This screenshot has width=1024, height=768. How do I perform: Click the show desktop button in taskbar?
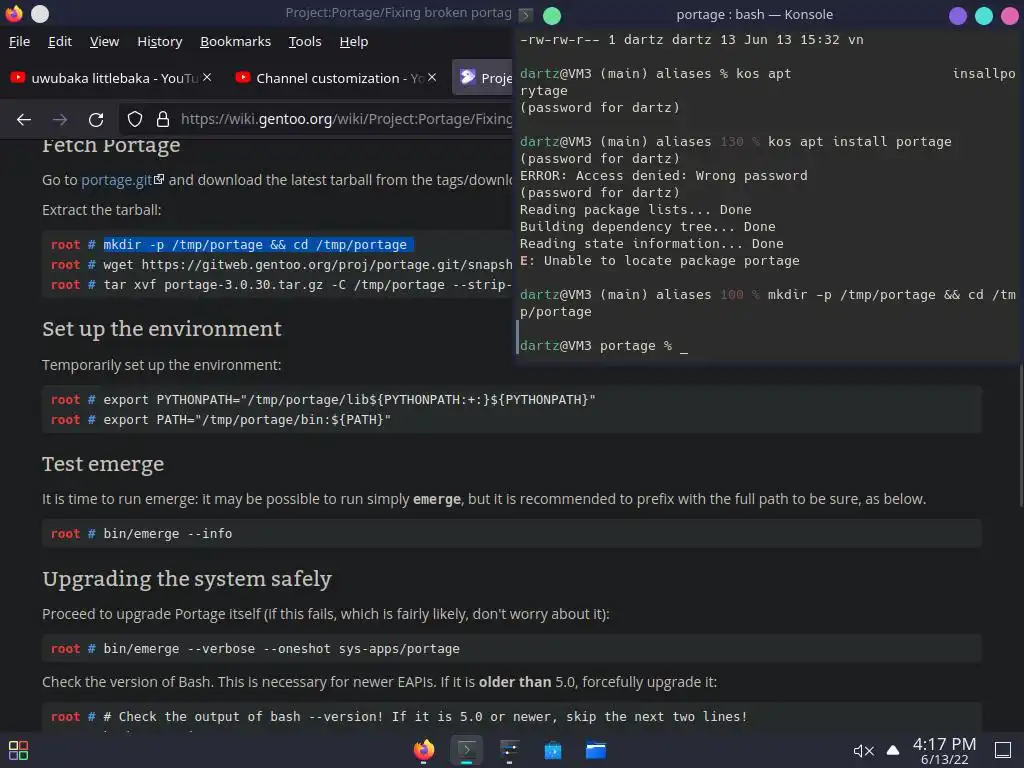tap(1003, 750)
